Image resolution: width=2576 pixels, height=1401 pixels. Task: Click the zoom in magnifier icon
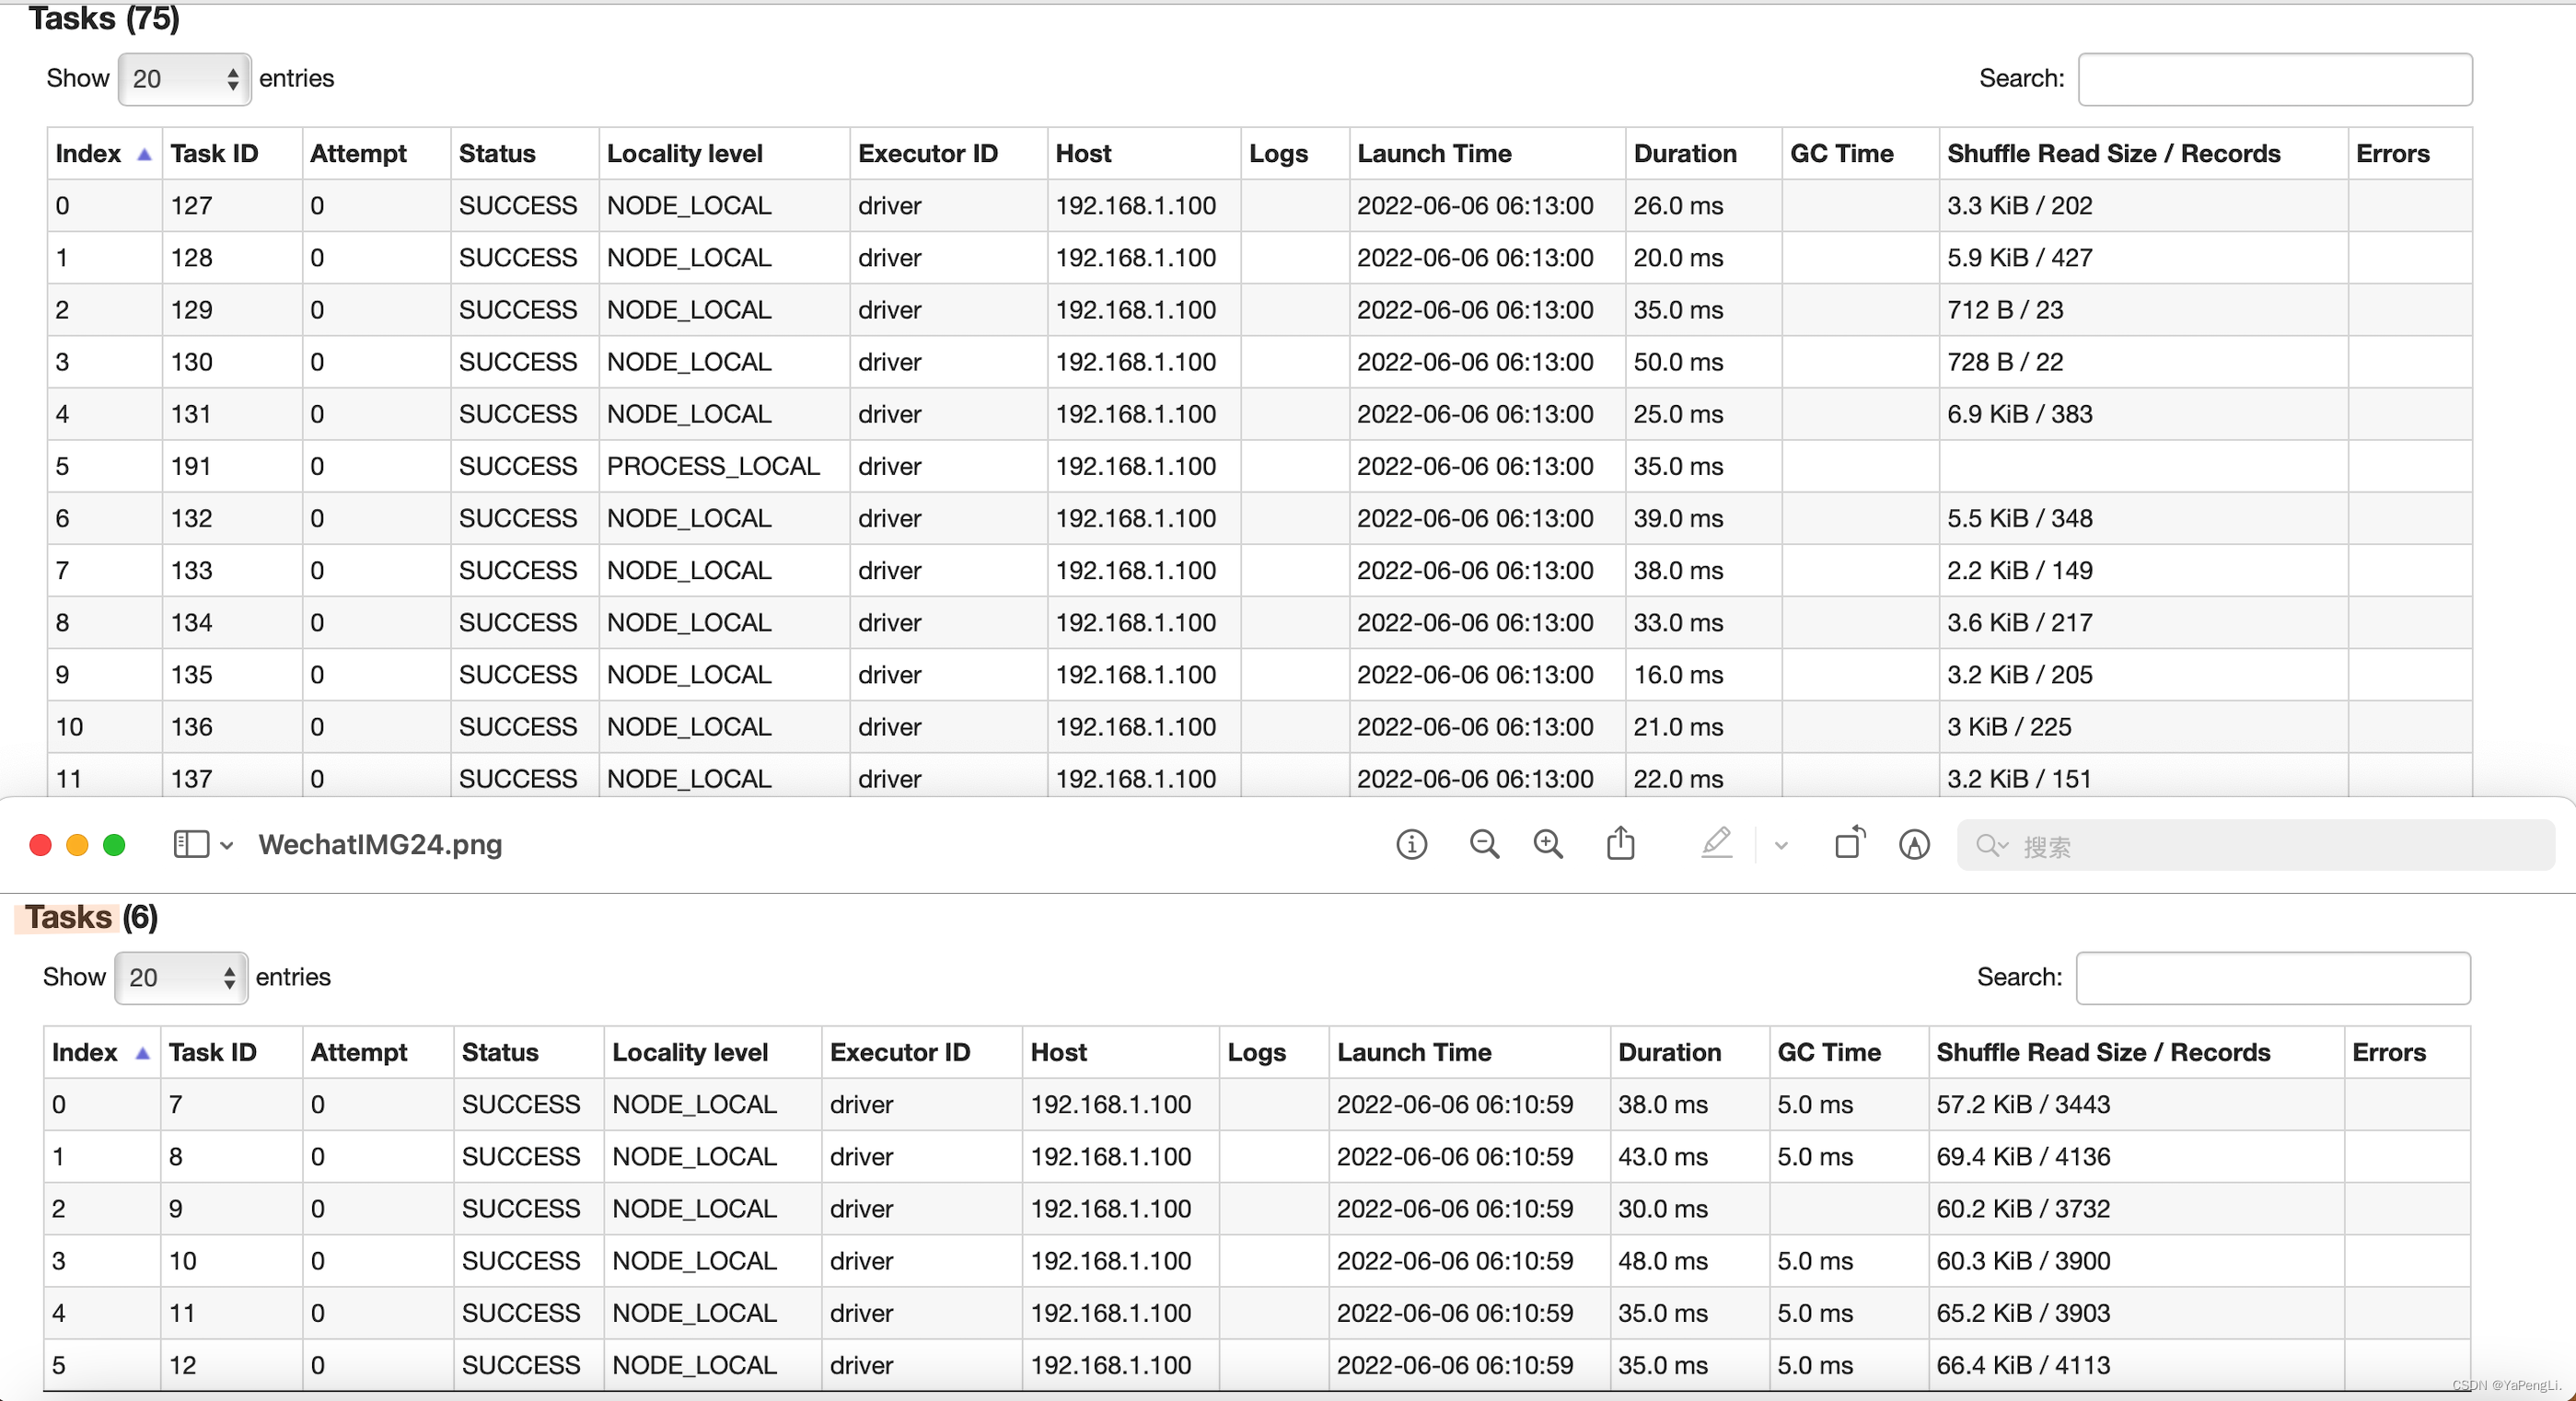tap(1548, 845)
